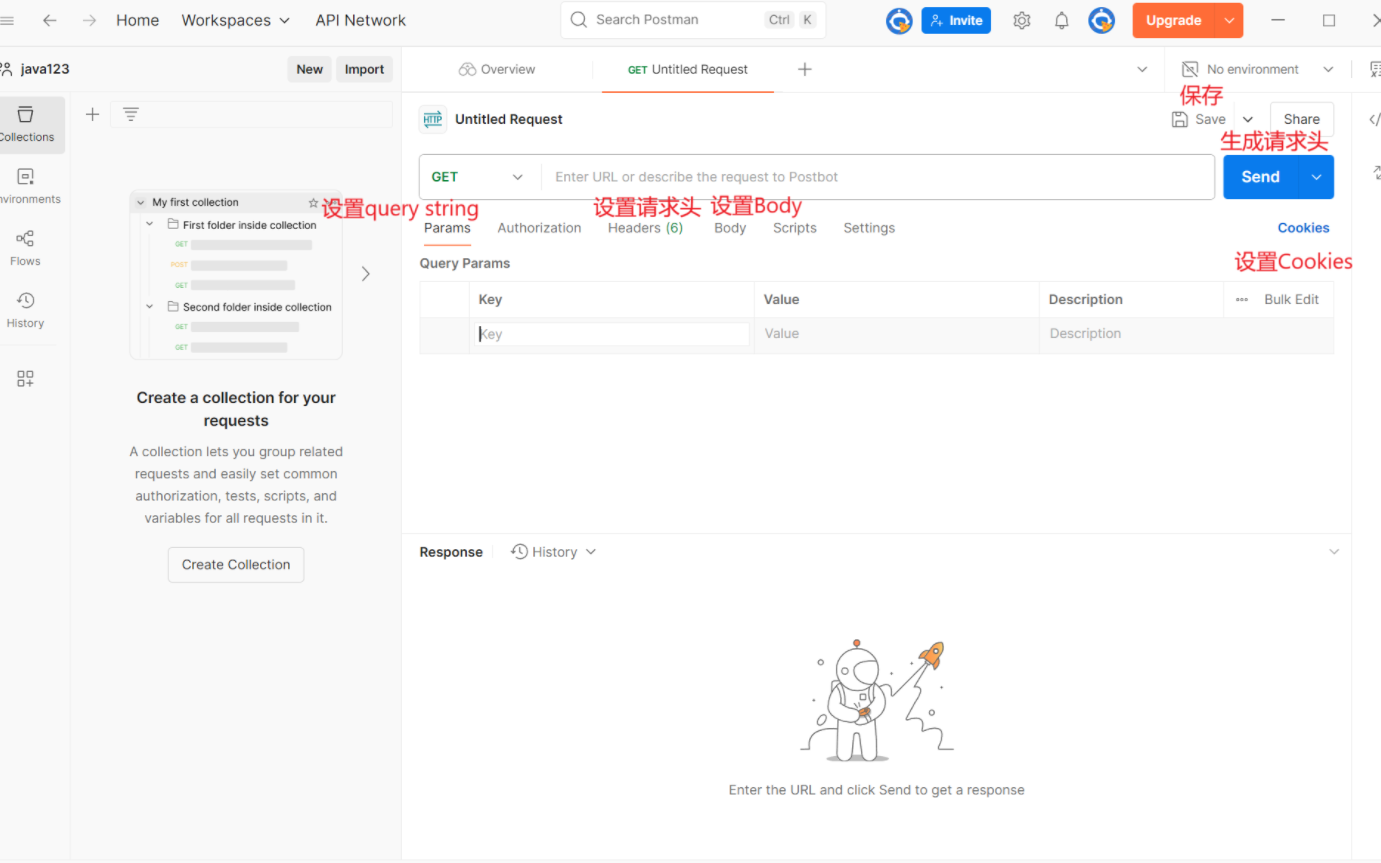
Task: Open API Network
Action: point(361,20)
